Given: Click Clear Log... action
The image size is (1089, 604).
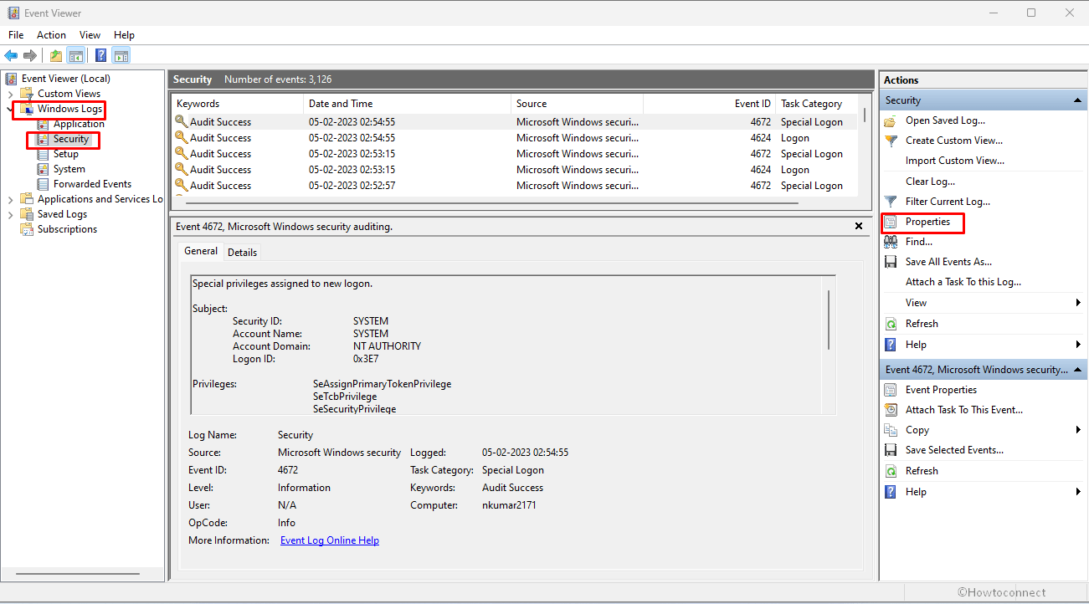Looking at the screenshot, I should (x=930, y=182).
